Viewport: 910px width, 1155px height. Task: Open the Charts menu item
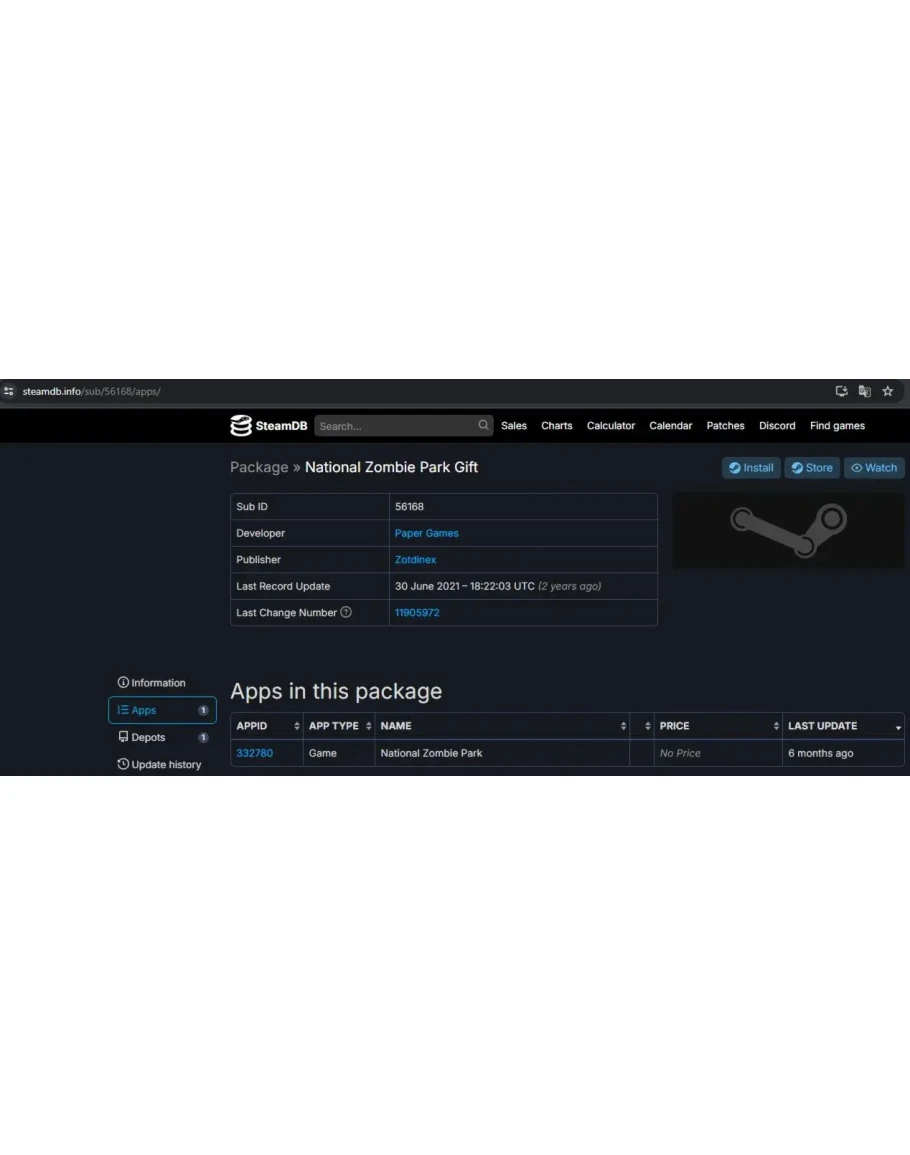tap(556, 426)
